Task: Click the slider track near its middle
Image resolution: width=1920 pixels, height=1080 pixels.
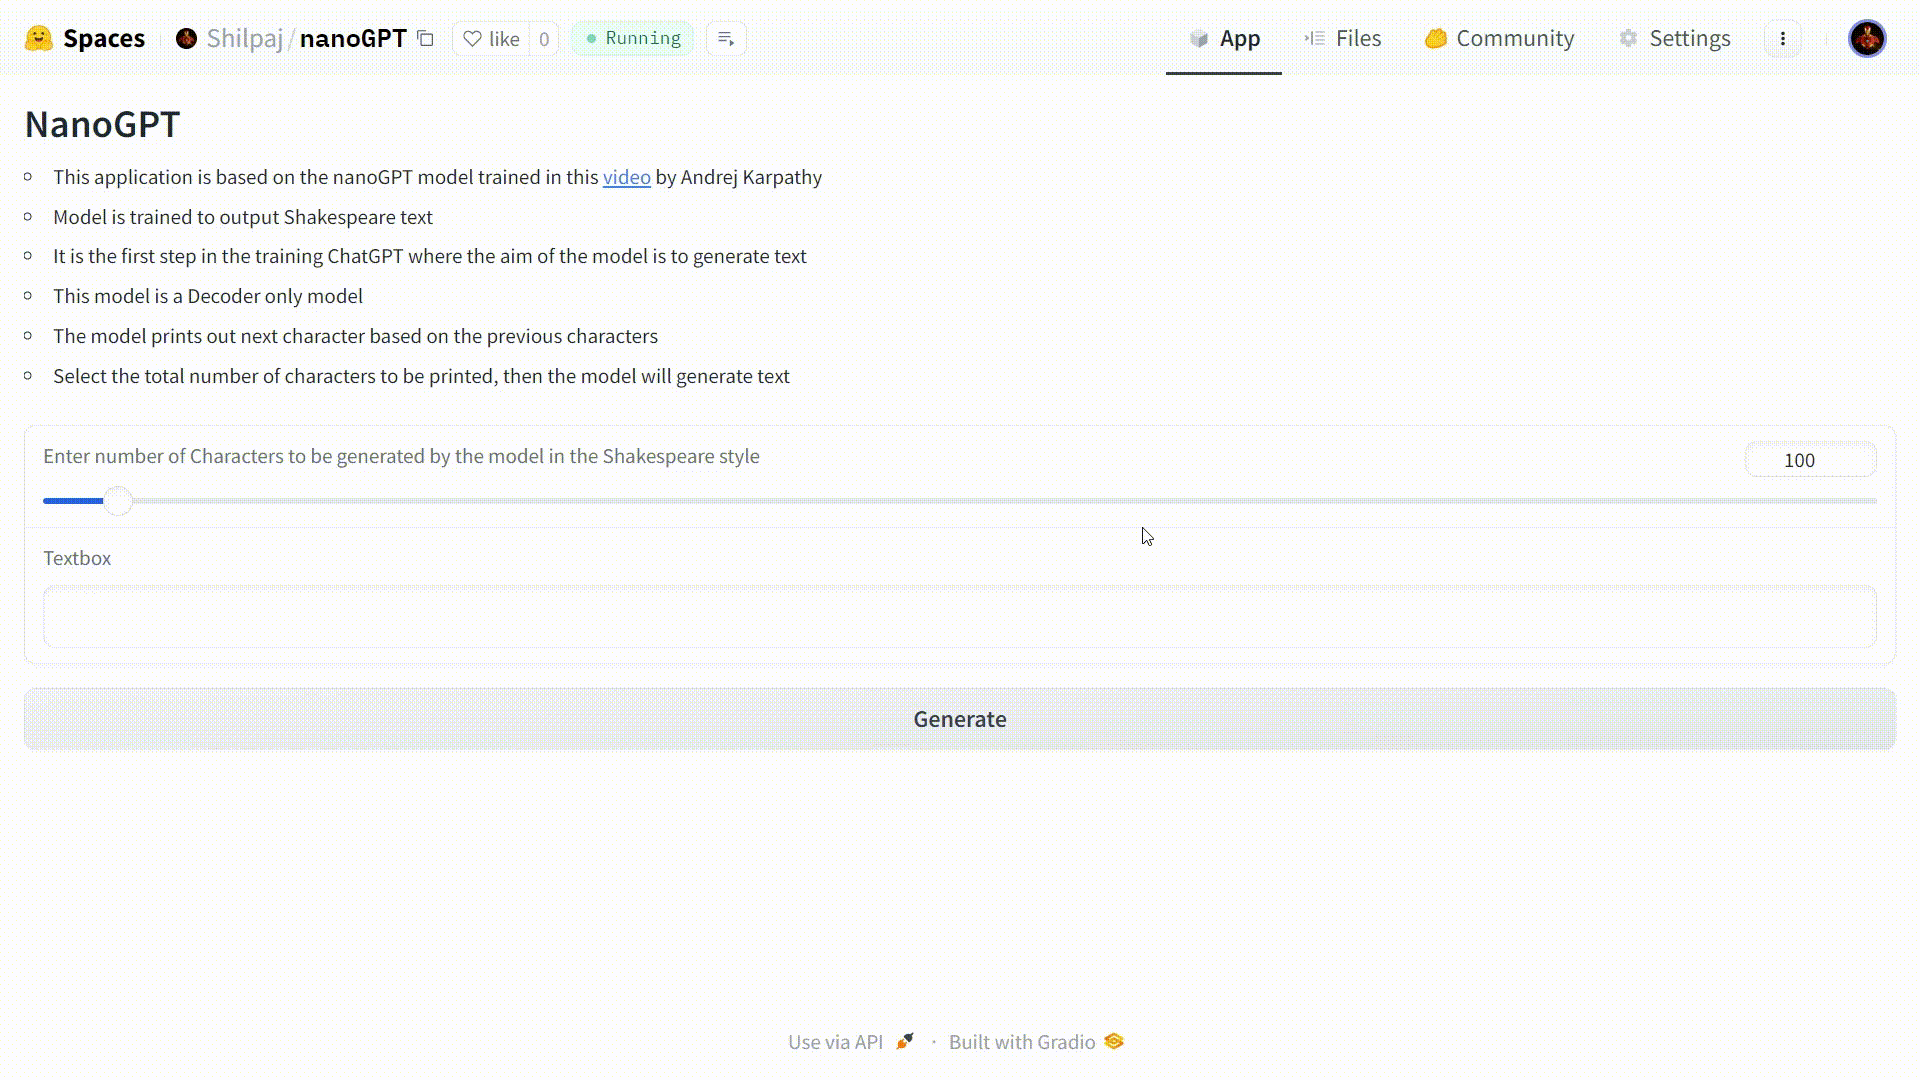Action: [960, 501]
